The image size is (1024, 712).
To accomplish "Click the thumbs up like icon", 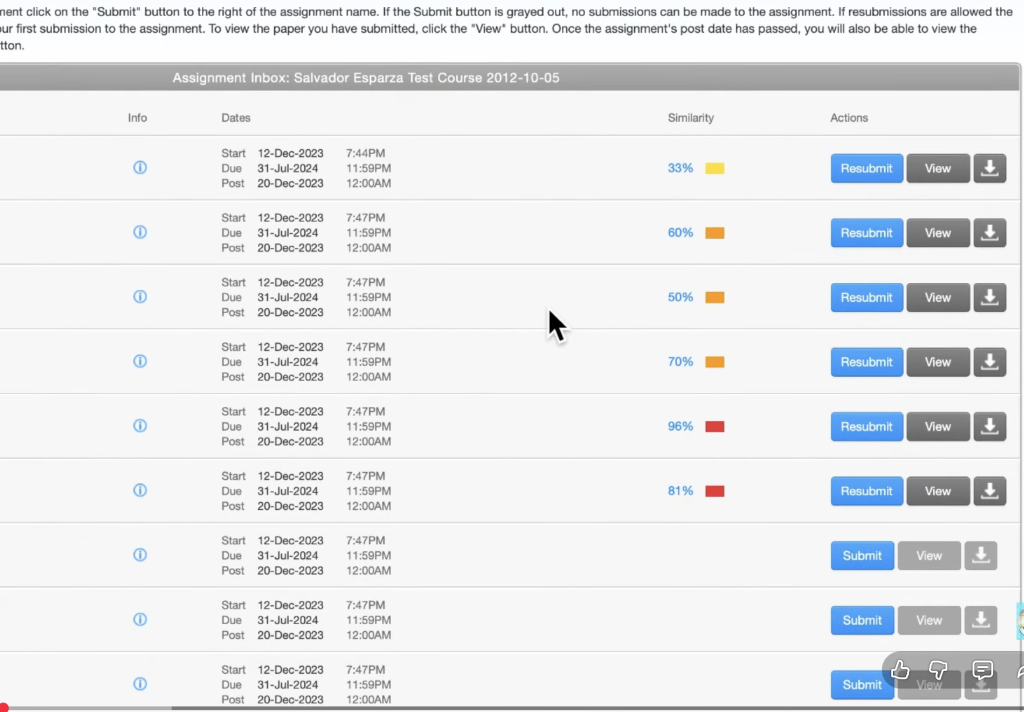I will (x=900, y=670).
